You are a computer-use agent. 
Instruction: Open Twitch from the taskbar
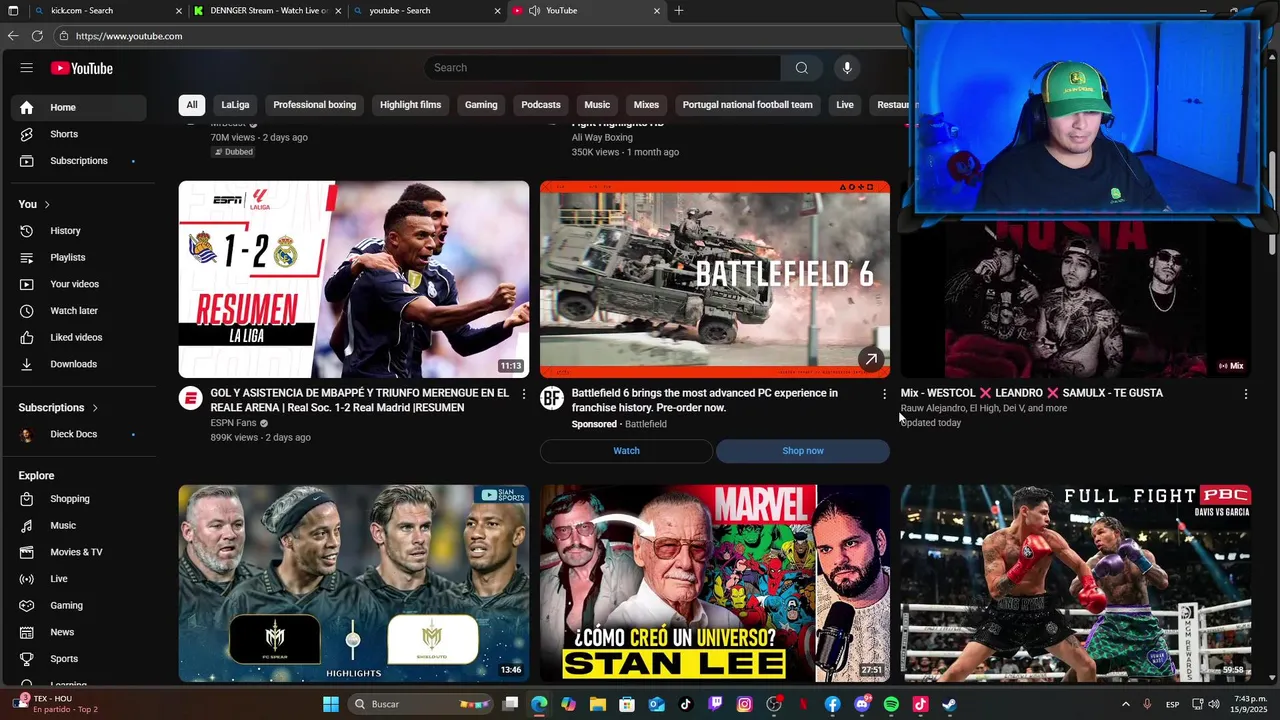point(715,704)
